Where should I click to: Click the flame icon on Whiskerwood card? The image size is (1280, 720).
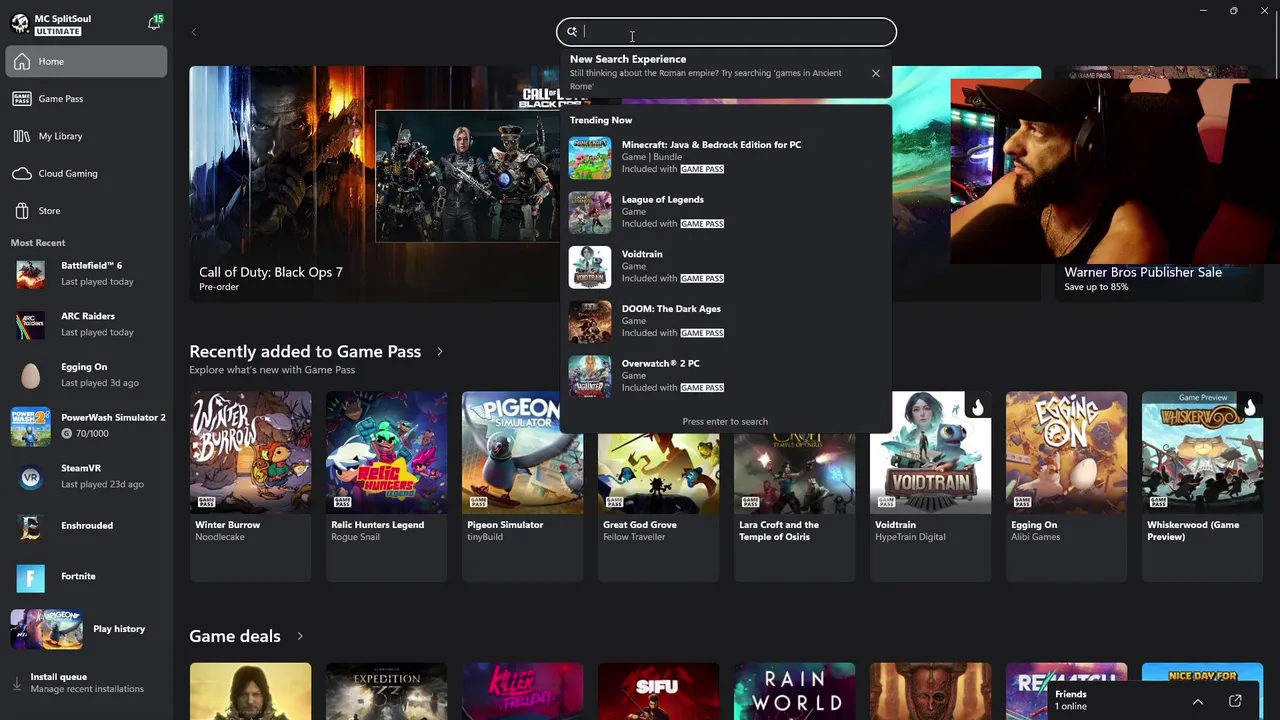1249,407
